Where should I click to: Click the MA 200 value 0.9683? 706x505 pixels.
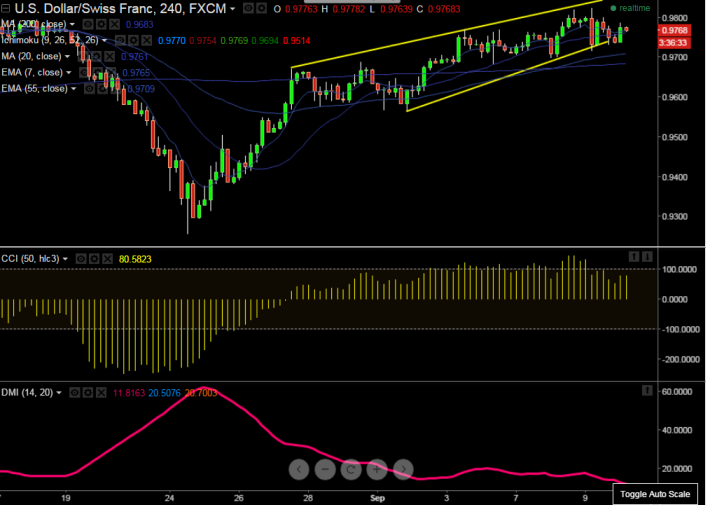coord(140,24)
